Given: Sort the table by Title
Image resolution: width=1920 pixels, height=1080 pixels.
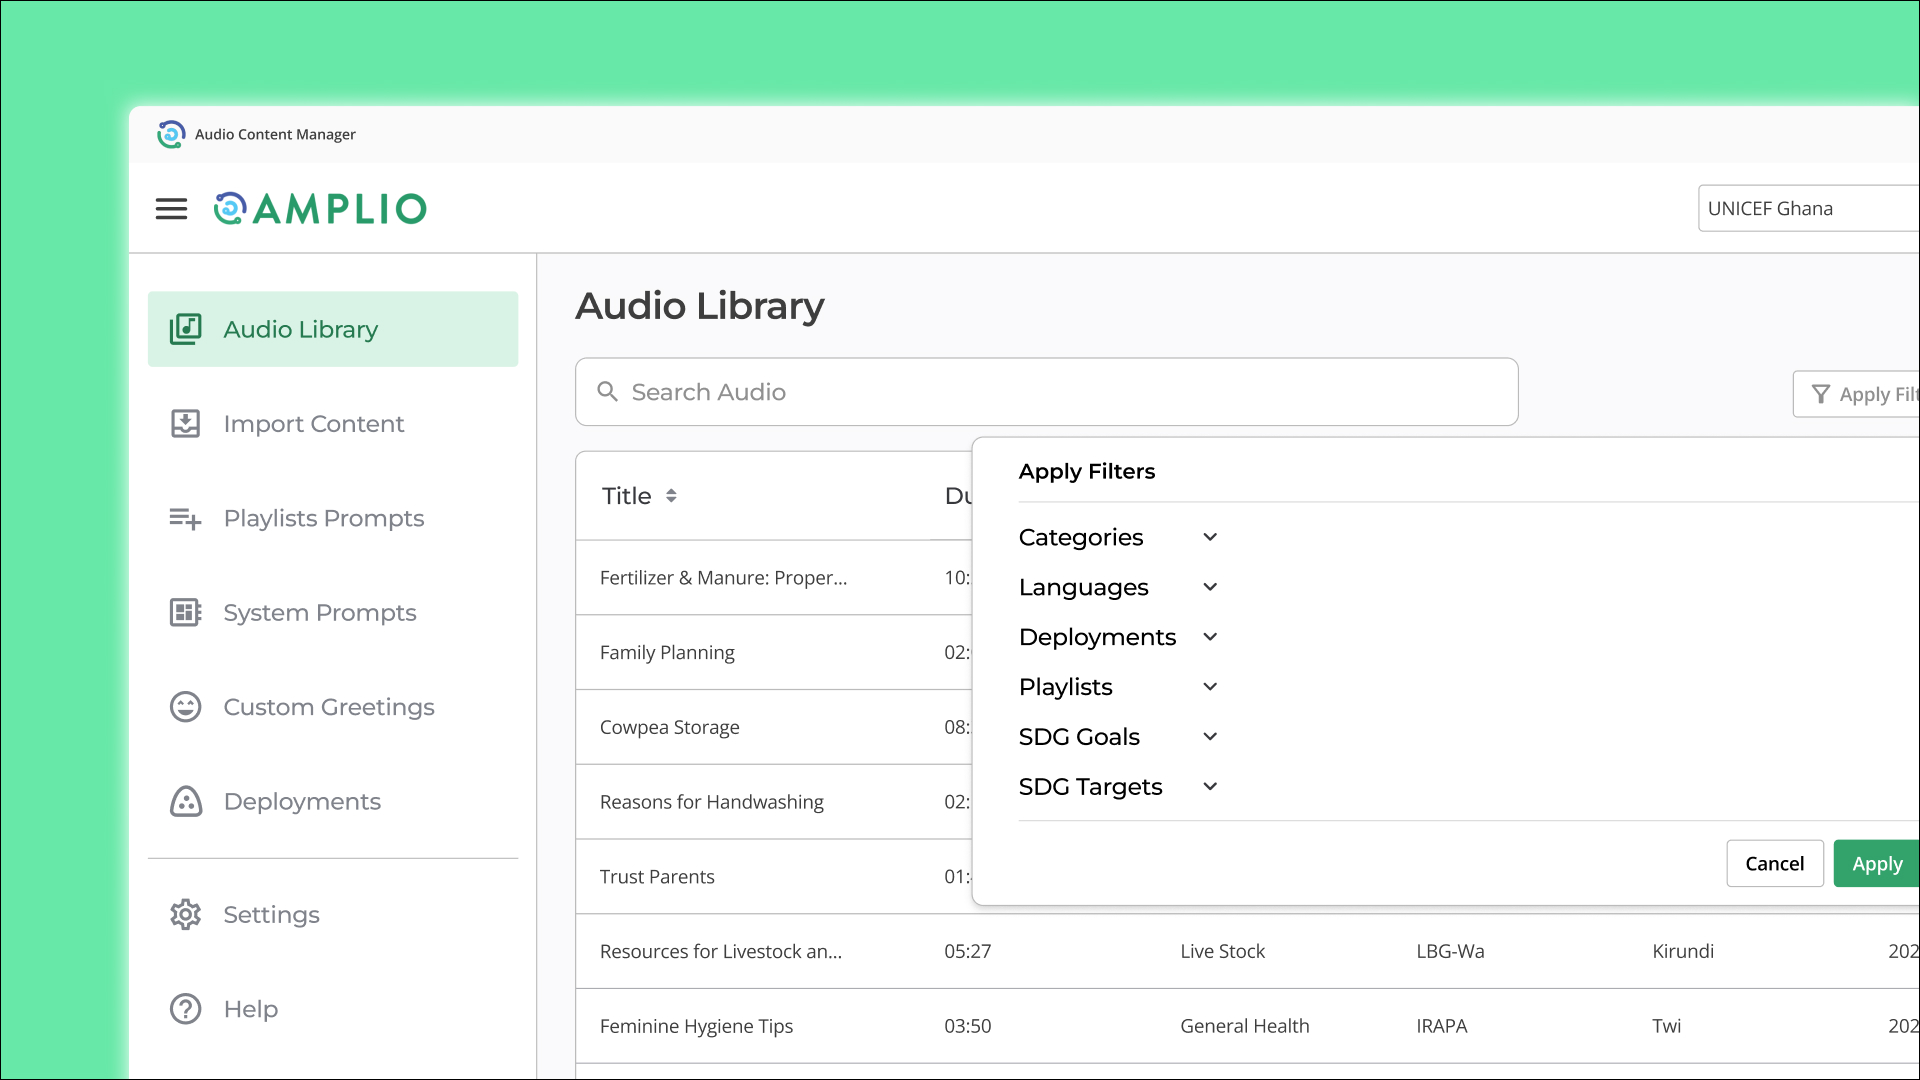Looking at the screenshot, I should (671, 495).
